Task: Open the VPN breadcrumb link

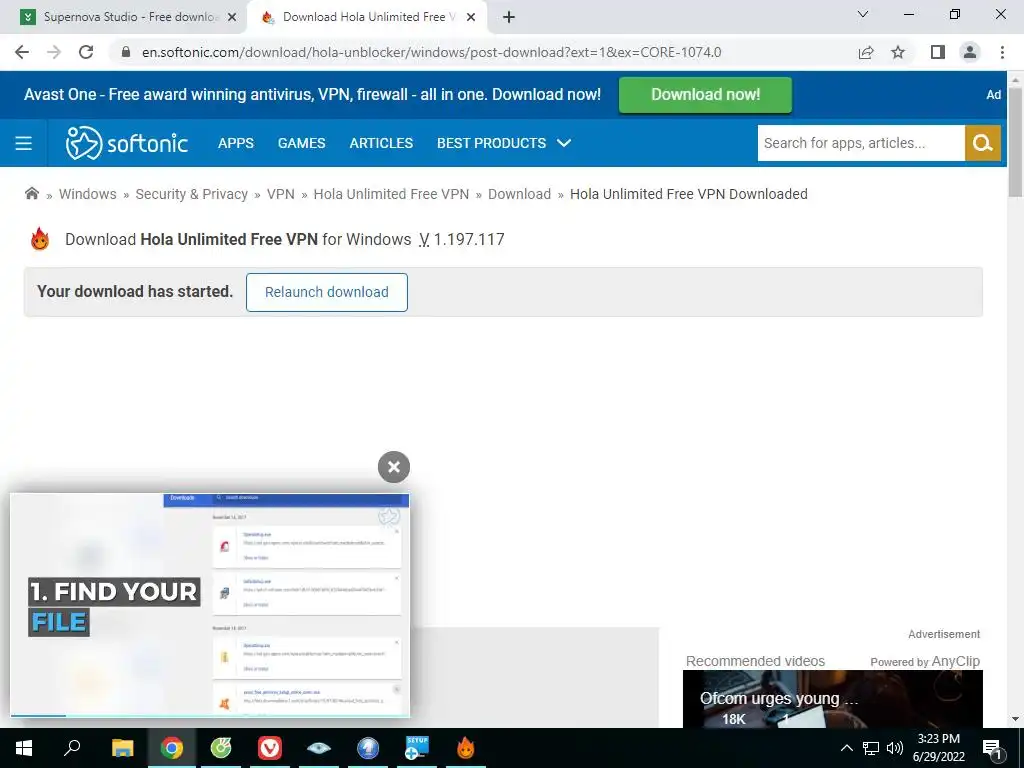Action: tap(281, 194)
